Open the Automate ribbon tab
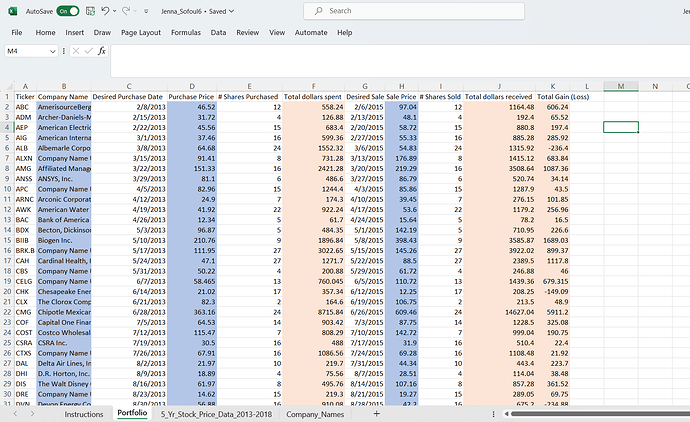The image size is (690, 422). pos(311,33)
